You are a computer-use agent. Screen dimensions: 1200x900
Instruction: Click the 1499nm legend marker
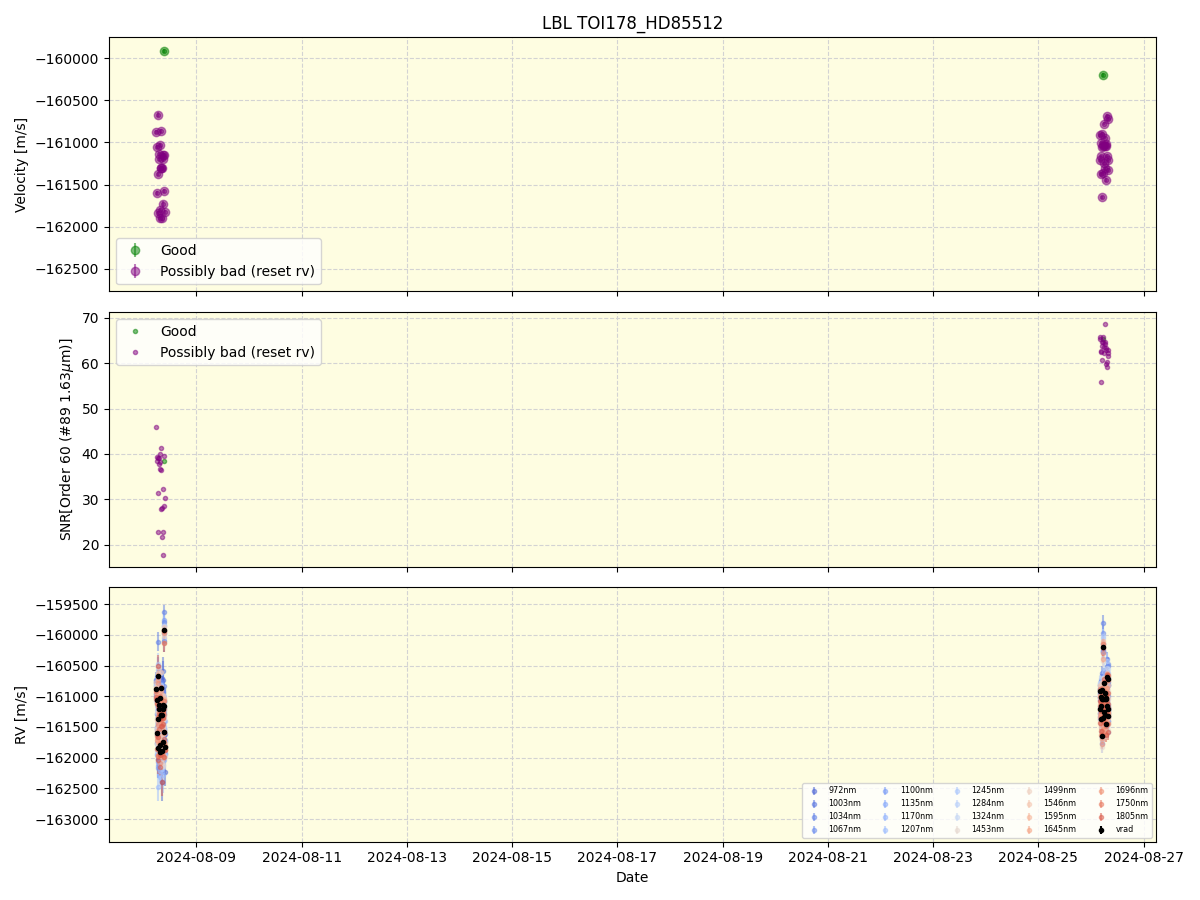1029,791
